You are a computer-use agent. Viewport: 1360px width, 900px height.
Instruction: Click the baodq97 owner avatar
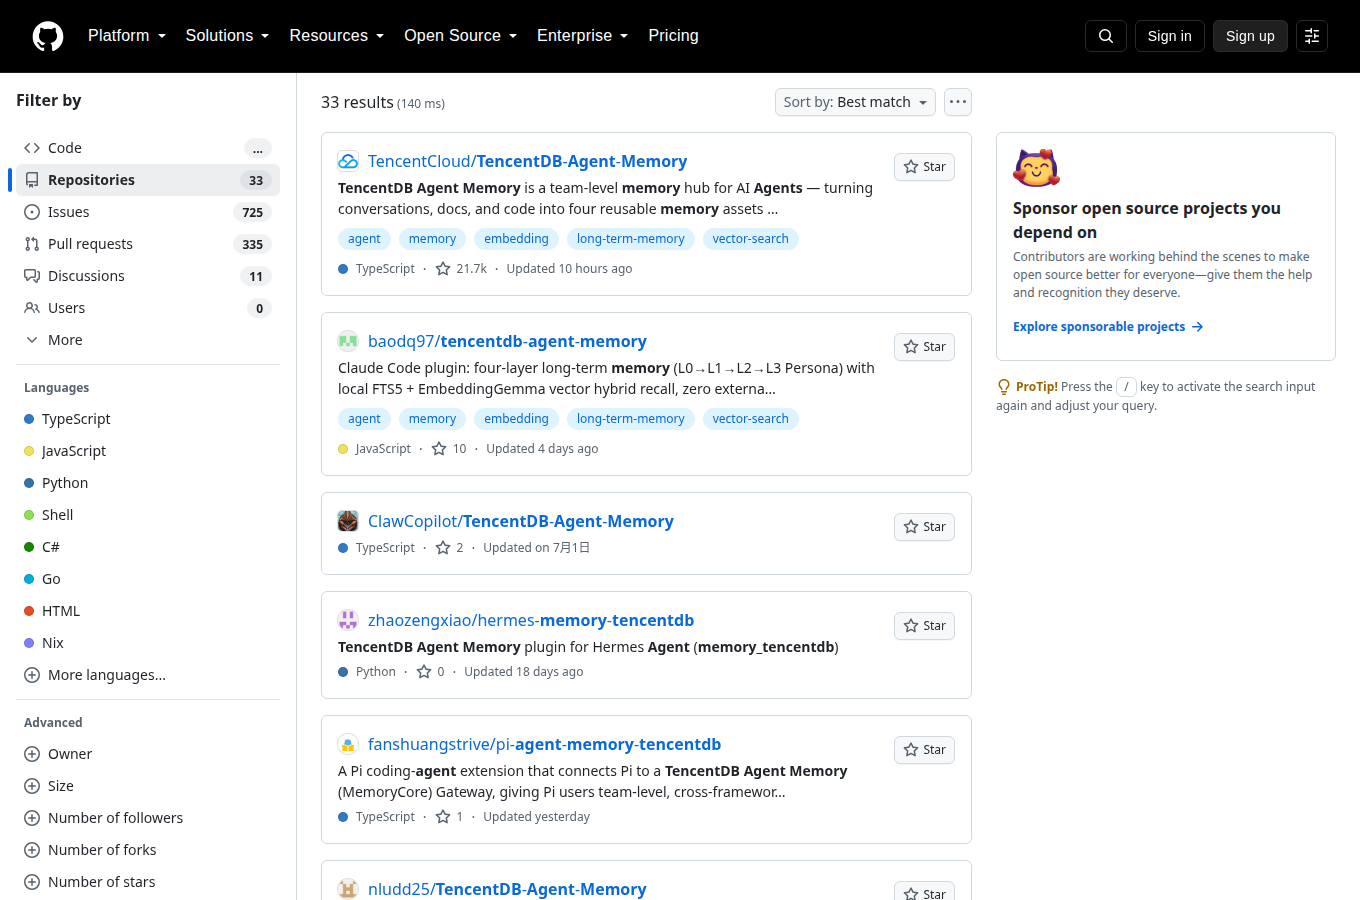(348, 341)
